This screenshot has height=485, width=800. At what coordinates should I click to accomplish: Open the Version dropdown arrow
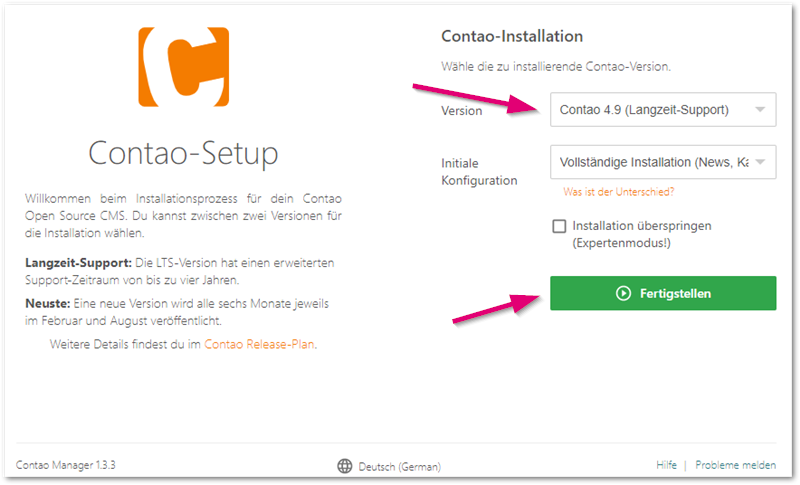tap(760, 110)
